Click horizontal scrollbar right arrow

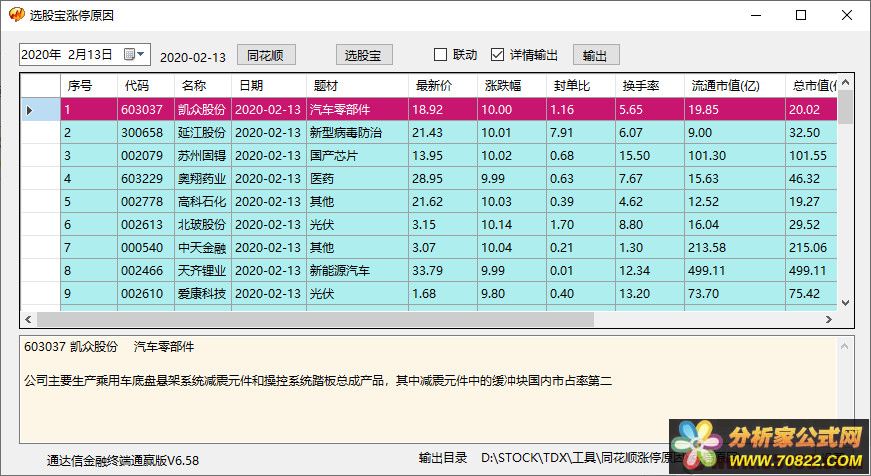pos(829,319)
